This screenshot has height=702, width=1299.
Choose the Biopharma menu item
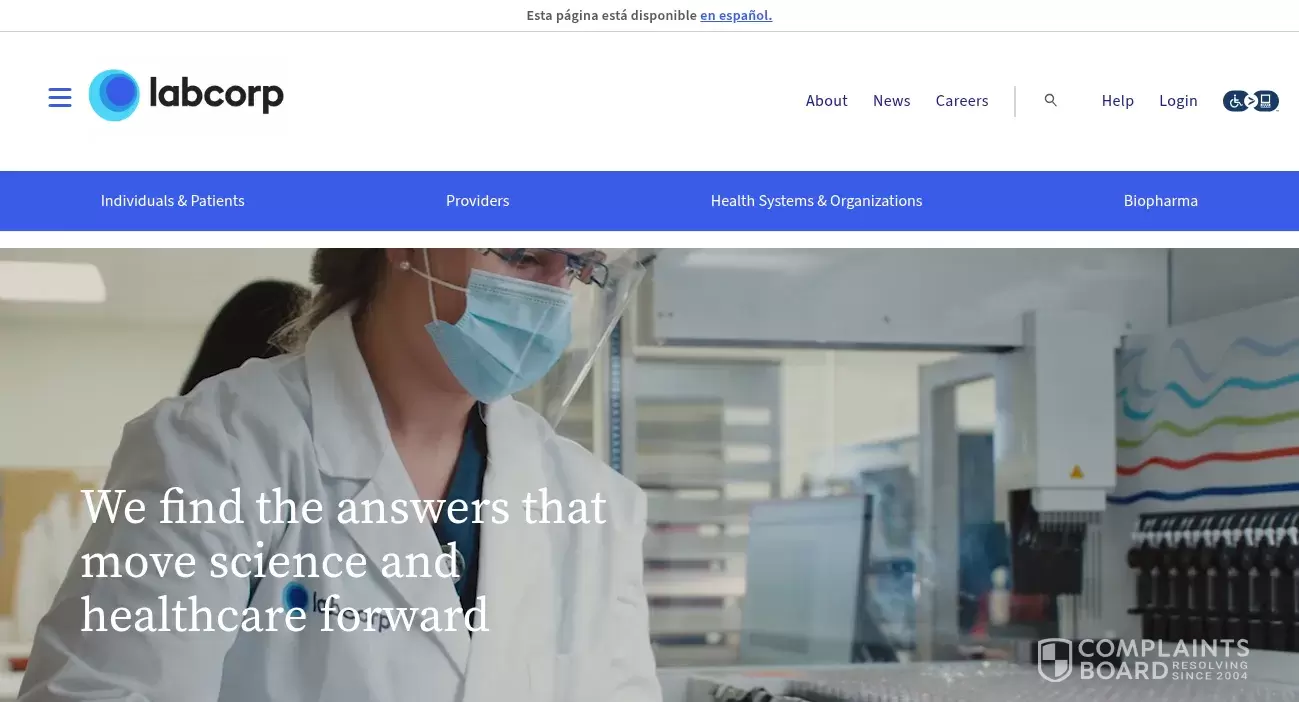[x=1161, y=201]
